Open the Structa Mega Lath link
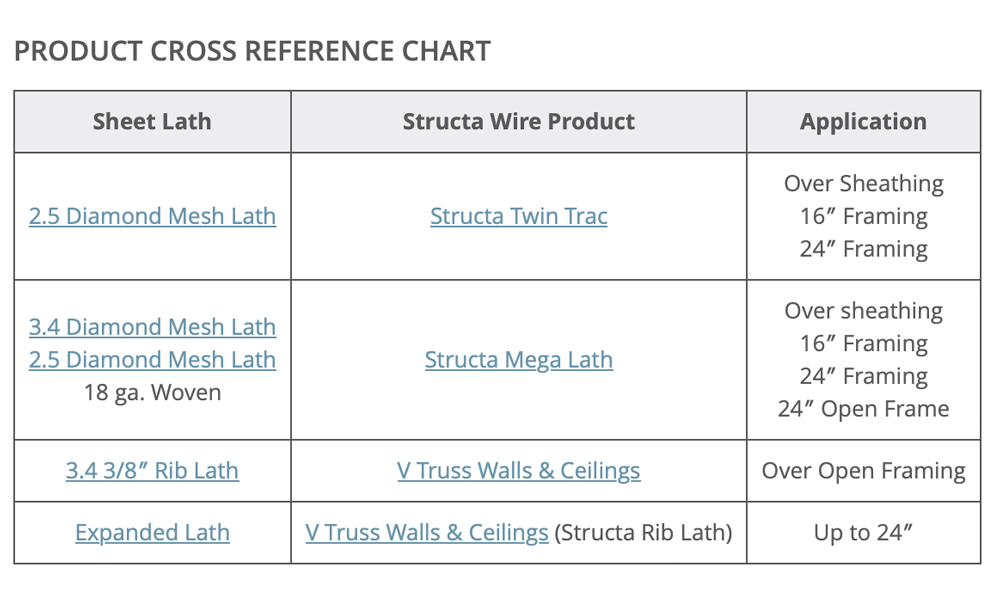 (x=518, y=360)
